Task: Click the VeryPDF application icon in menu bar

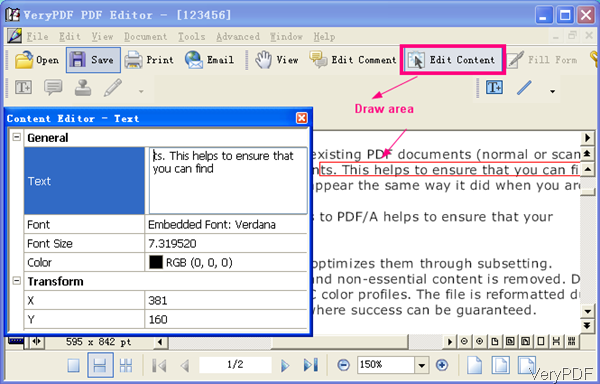Action: pyautogui.click(x=14, y=36)
